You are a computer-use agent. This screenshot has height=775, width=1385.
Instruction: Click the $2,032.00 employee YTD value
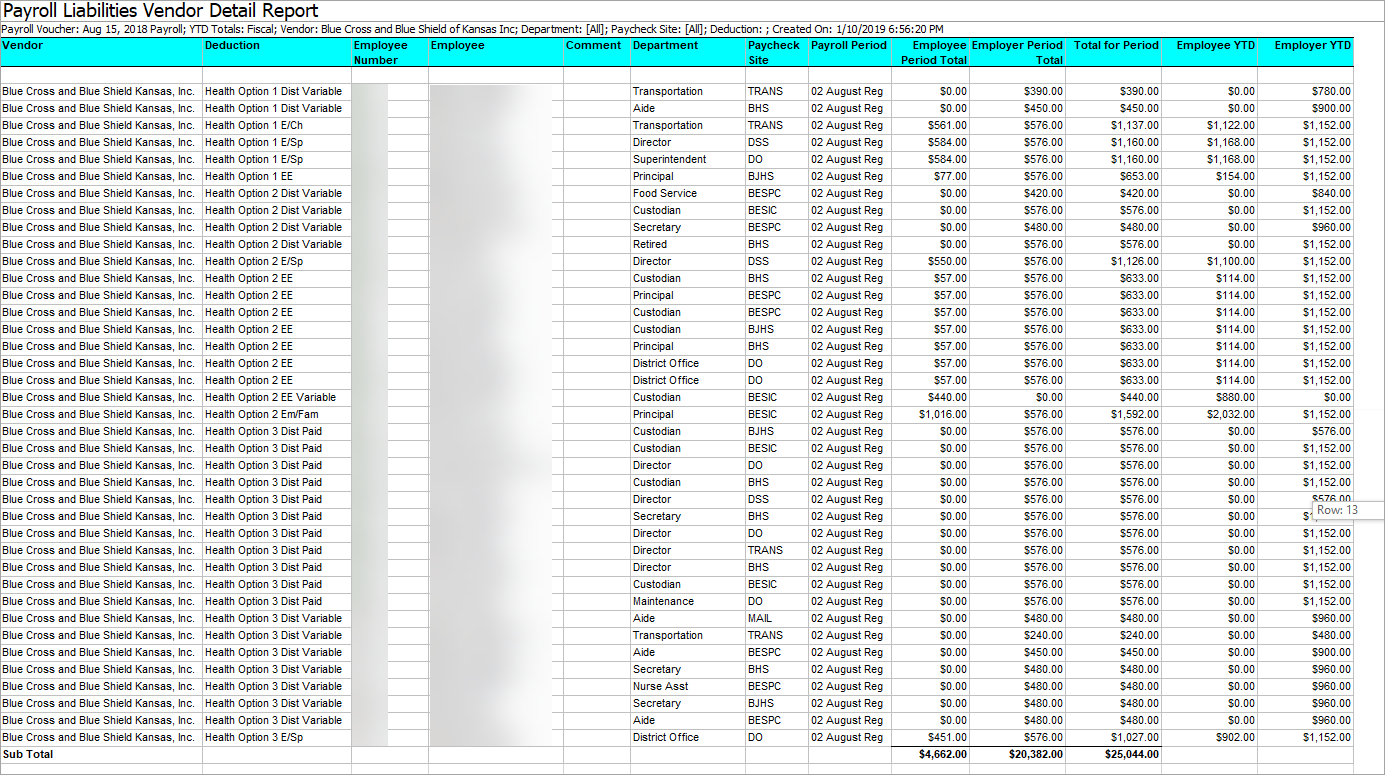pos(1231,415)
